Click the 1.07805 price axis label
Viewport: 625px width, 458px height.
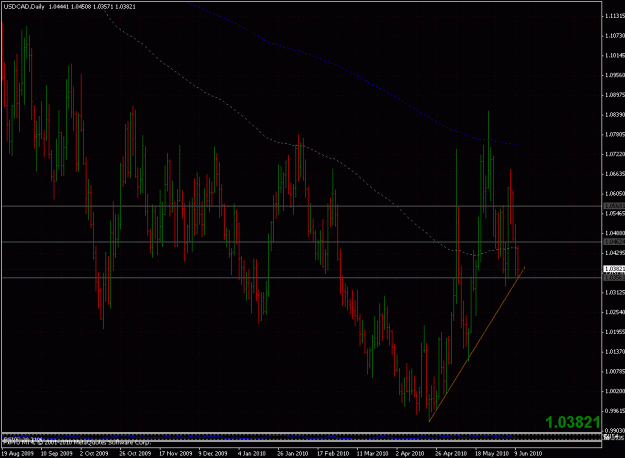pyautogui.click(x=614, y=134)
